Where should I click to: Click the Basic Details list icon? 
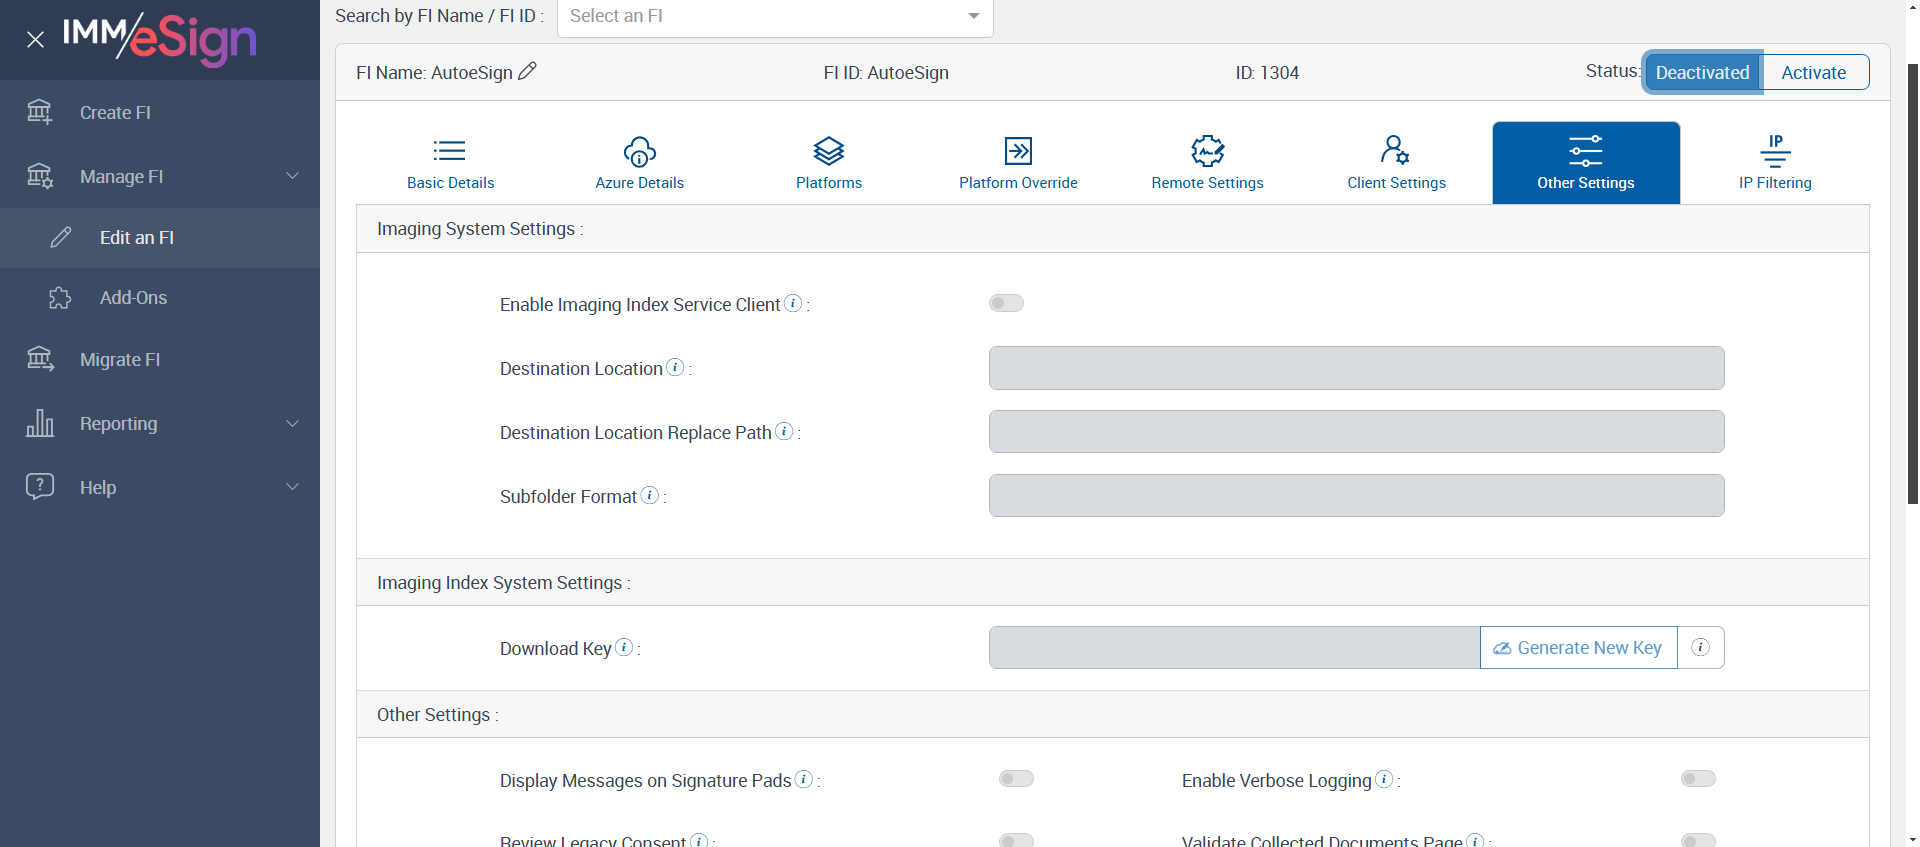[x=450, y=151]
